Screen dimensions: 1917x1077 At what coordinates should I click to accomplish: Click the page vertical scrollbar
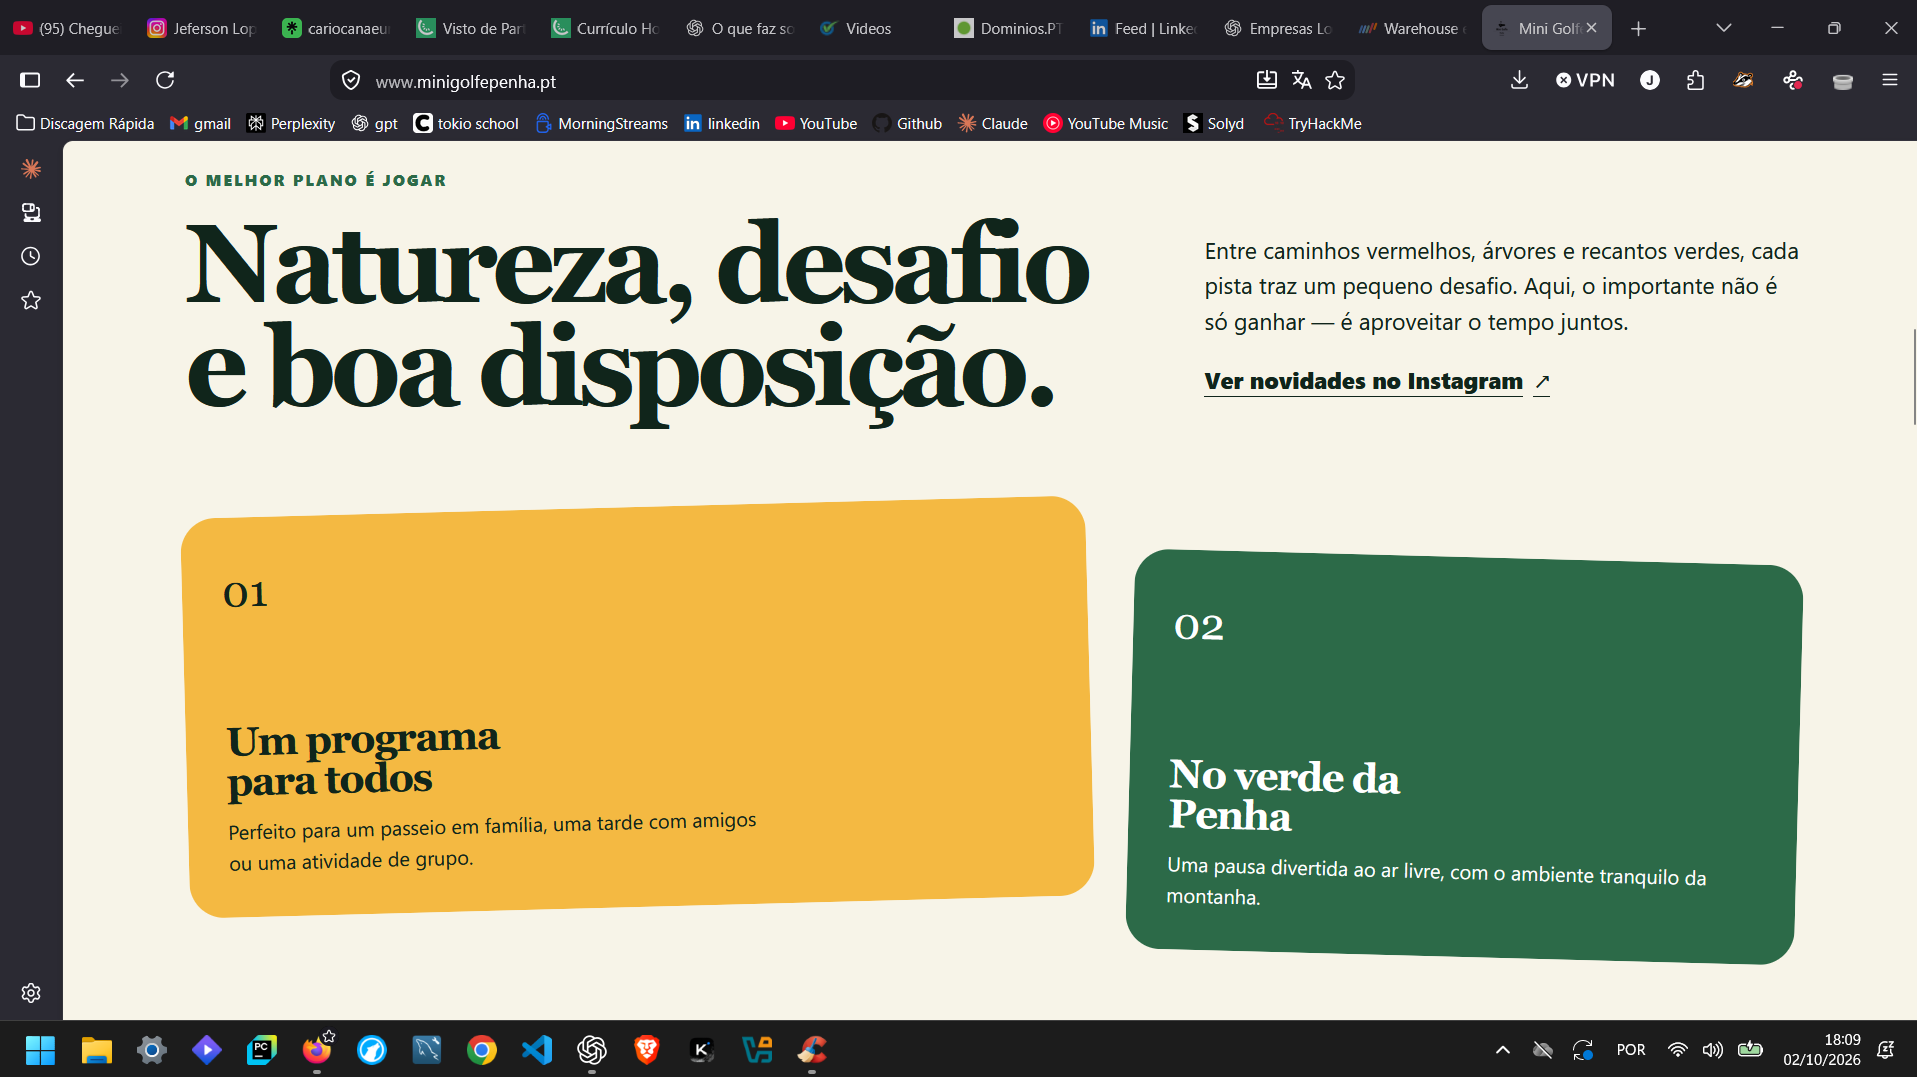click(x=1913, y=376)
